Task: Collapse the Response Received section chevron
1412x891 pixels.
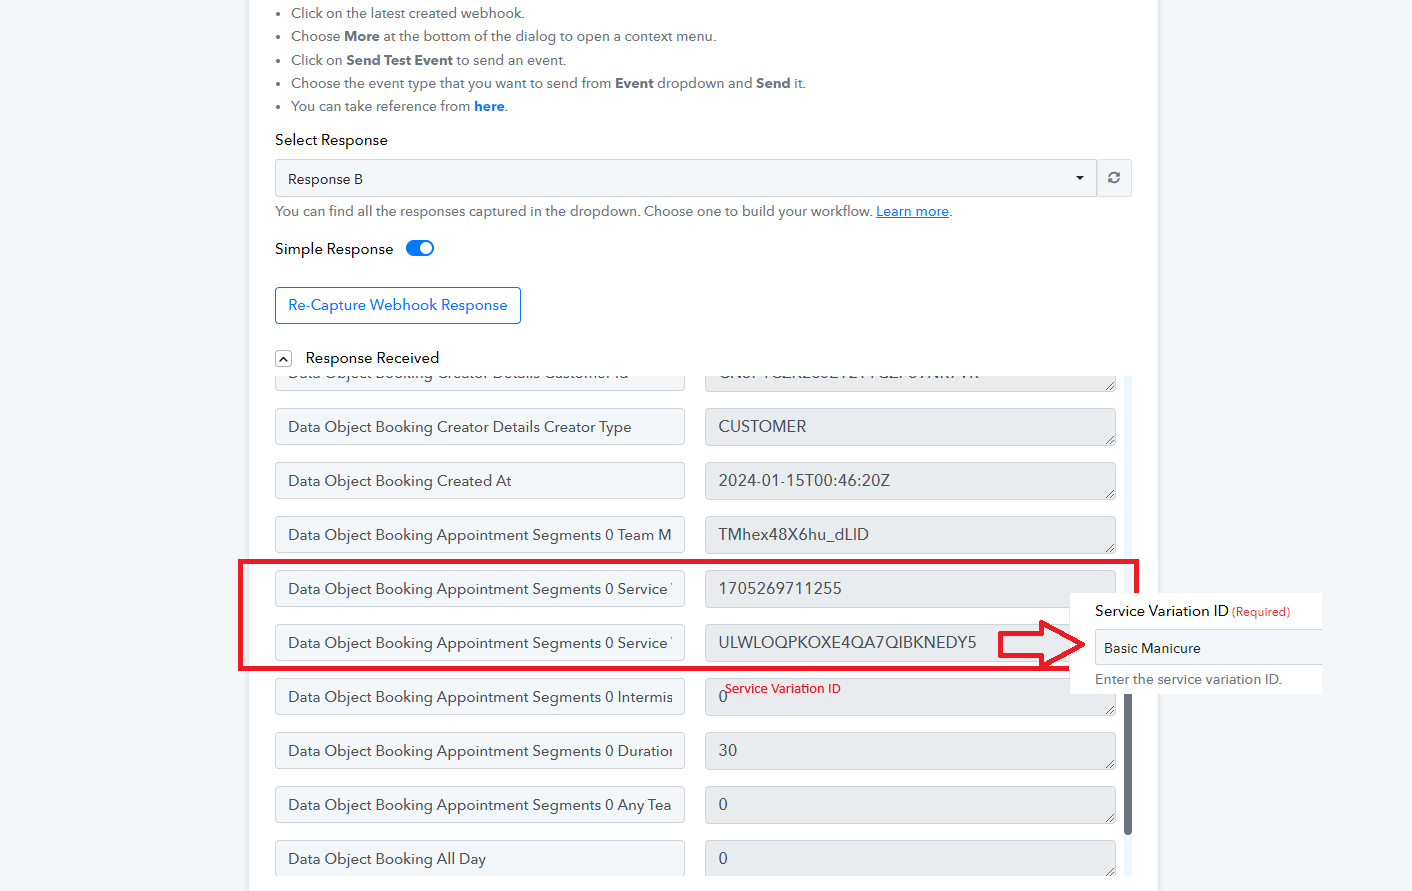Action: pos(283,358)
